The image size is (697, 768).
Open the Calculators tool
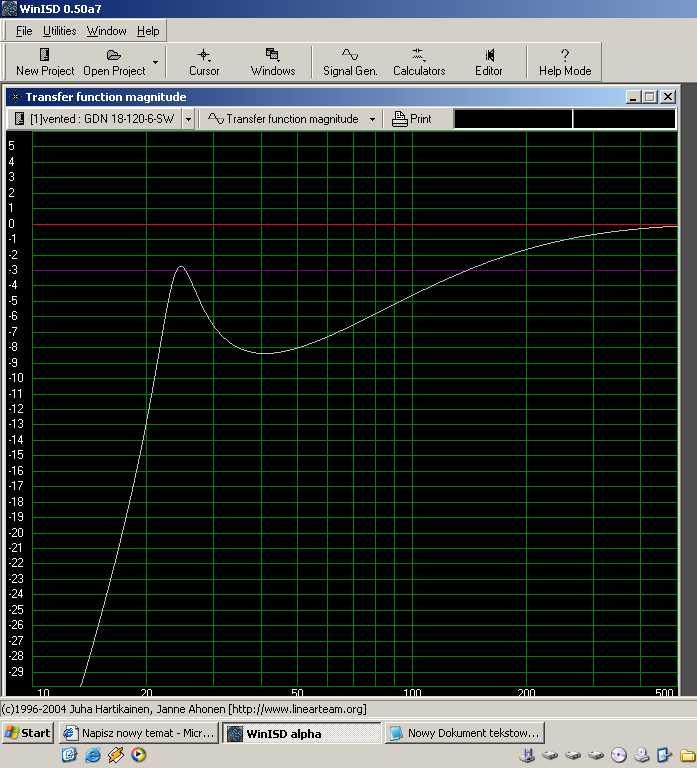click(x=419, y=62)
